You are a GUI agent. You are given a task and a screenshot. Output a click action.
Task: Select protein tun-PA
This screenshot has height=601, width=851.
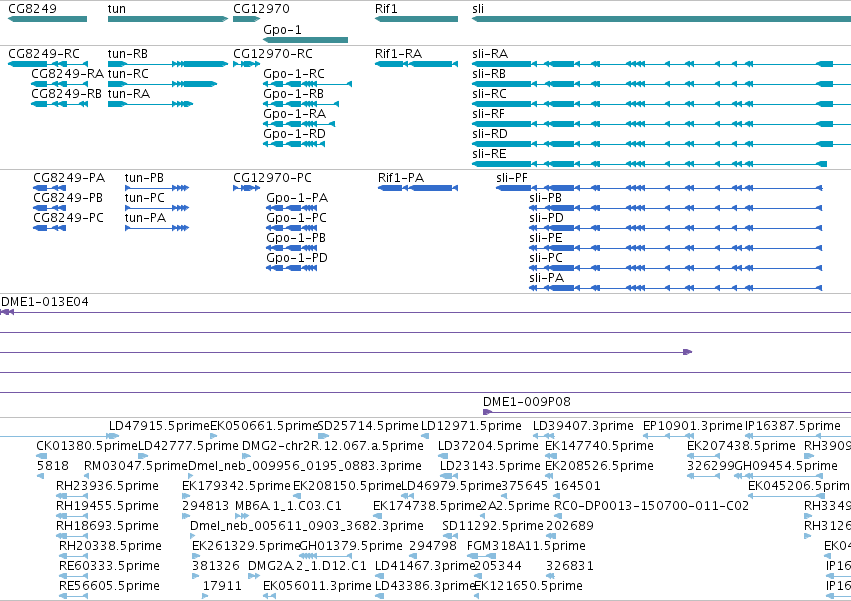(x=157, y=228)
